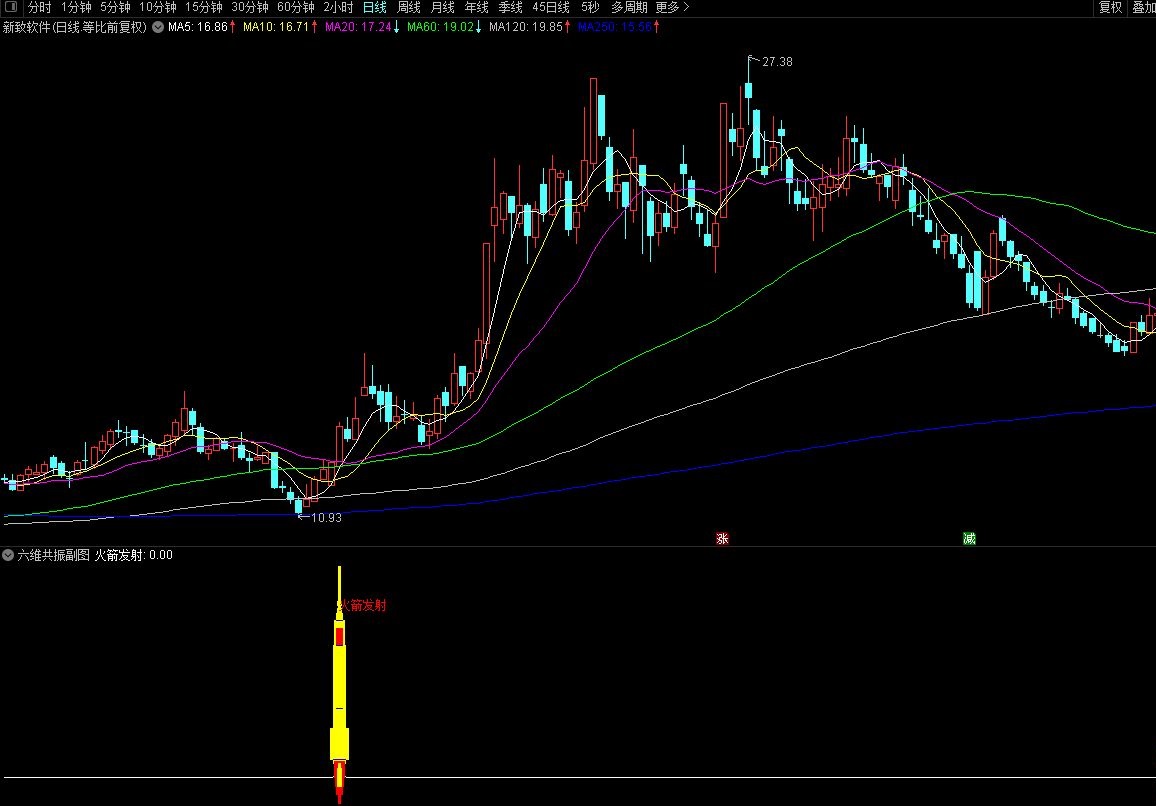The height and width of the screenshot is (806, 1156).
Task: Switch to 年线 yearly period
Action: (x=476, y=7)
